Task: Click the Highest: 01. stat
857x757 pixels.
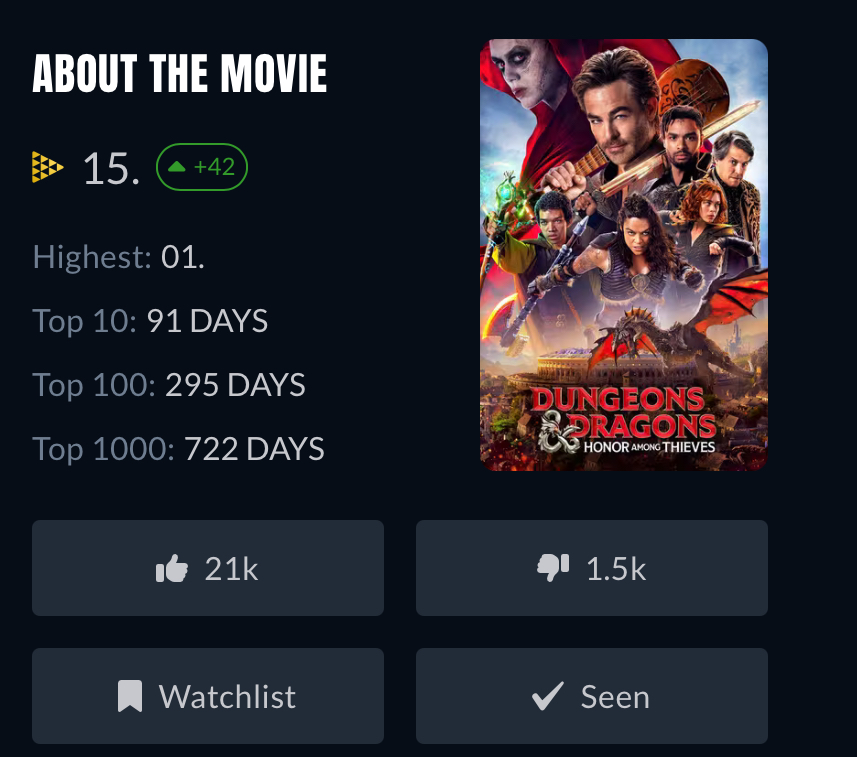Action: coord(118,257)
